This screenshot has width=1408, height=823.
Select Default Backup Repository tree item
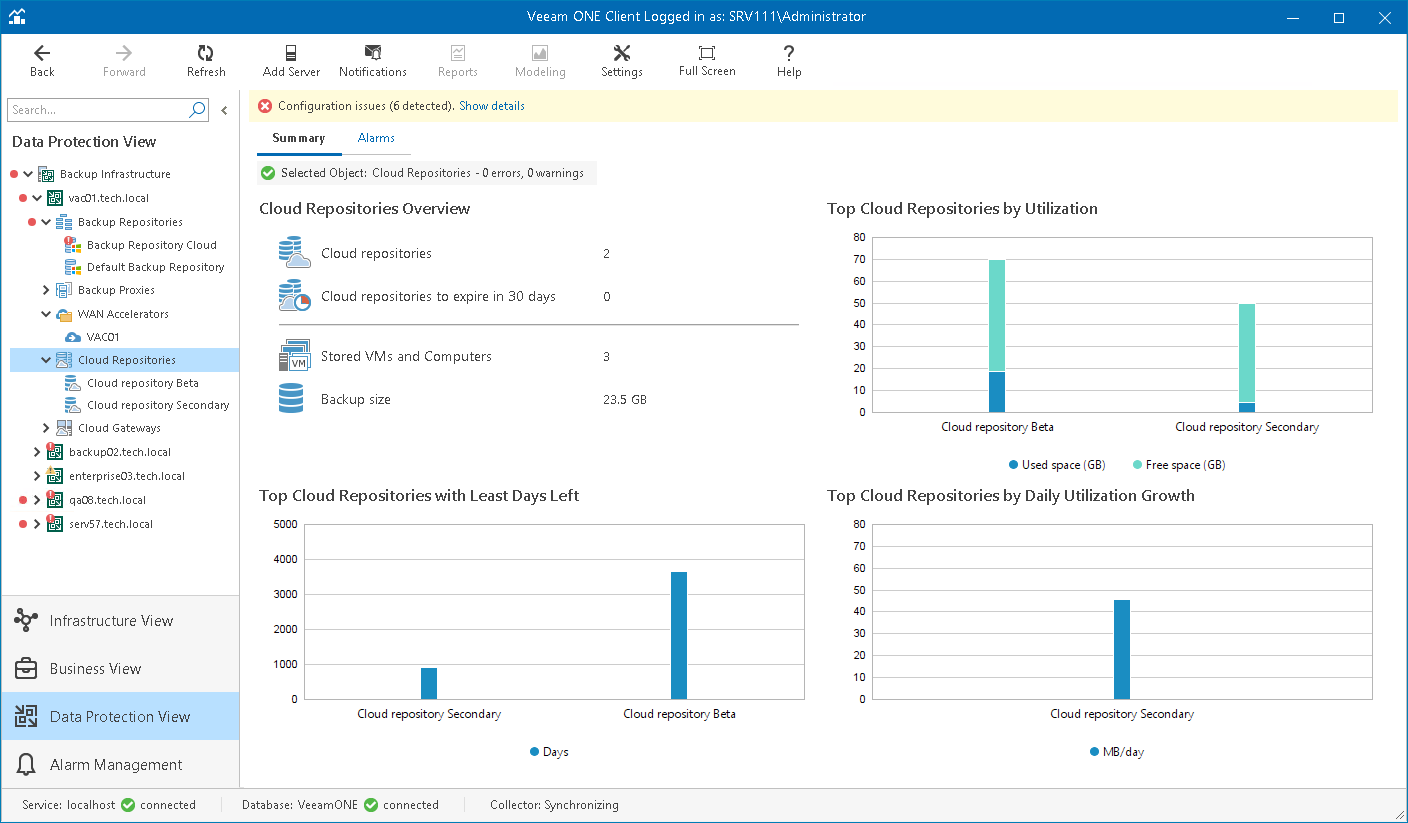156,267
